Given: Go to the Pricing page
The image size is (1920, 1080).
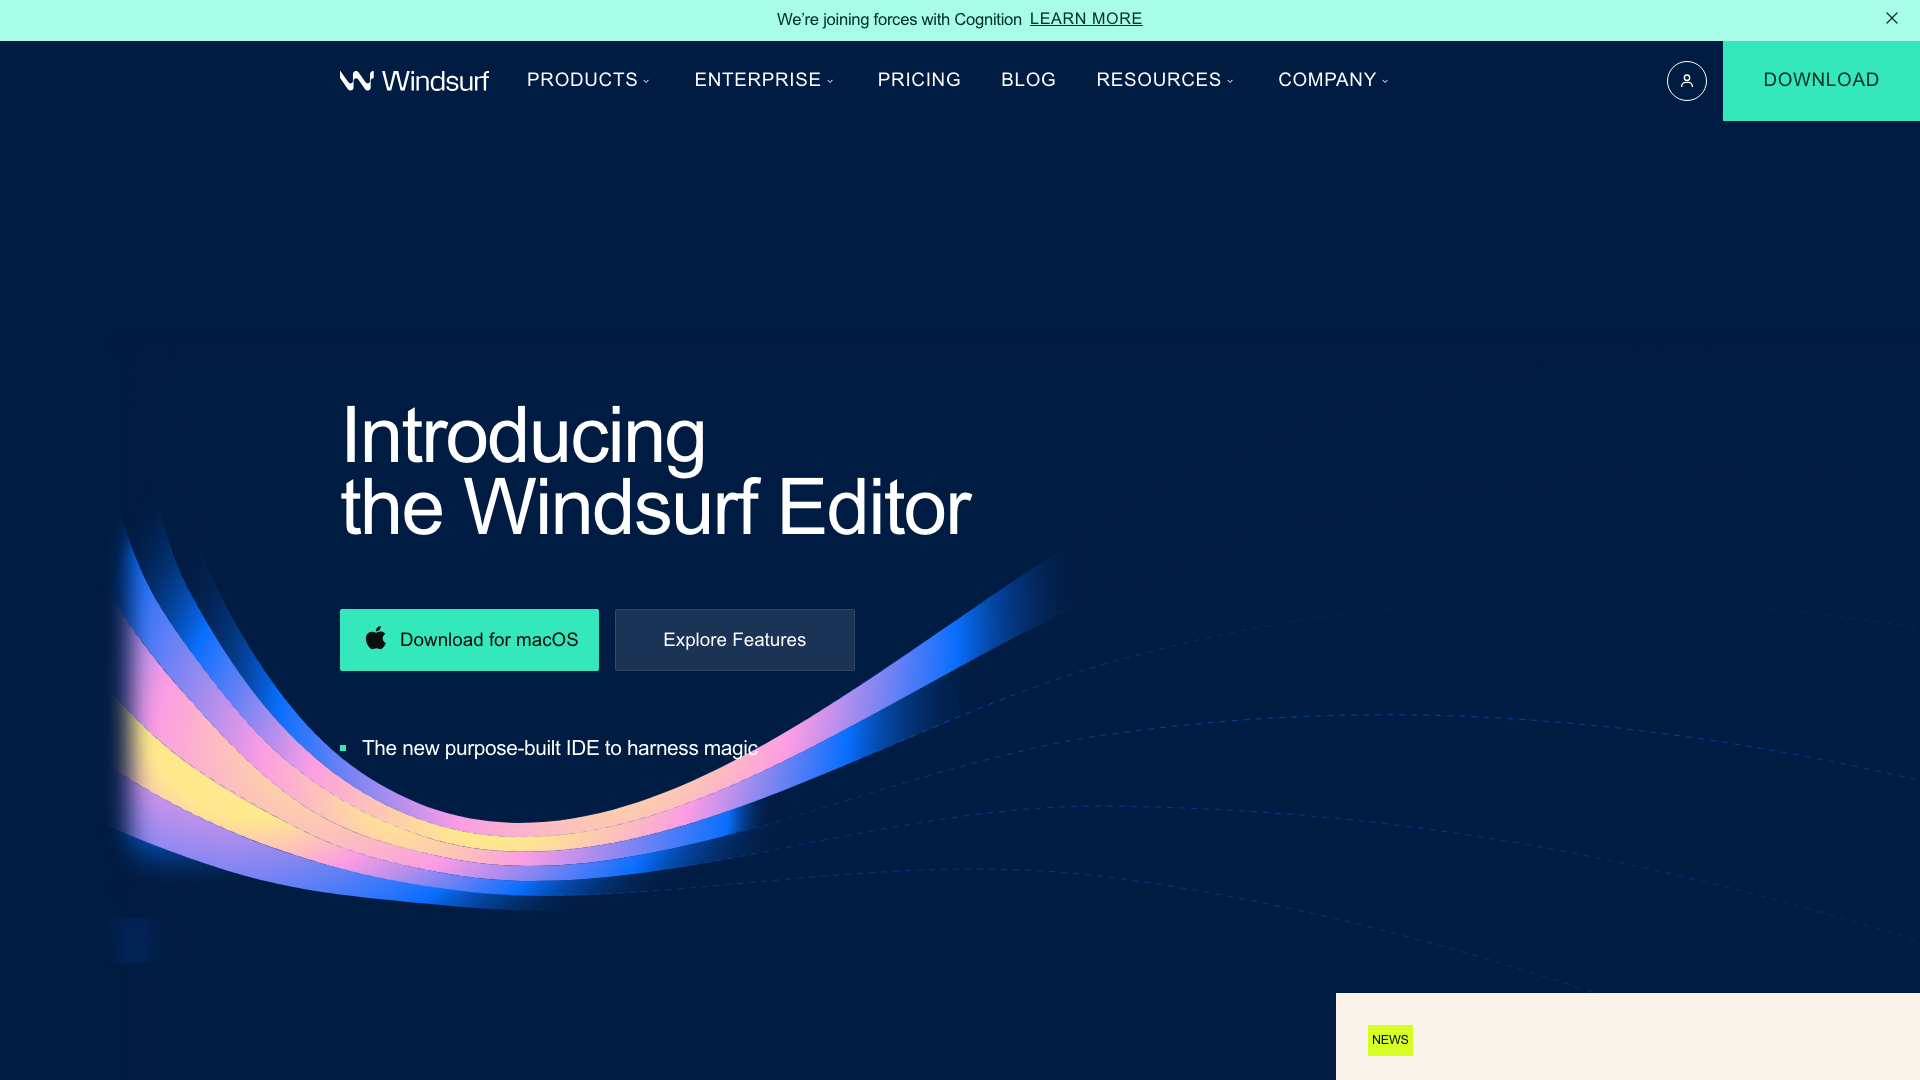Looking at the screenshot, I should pyautogui.click(x=919, y=80).
